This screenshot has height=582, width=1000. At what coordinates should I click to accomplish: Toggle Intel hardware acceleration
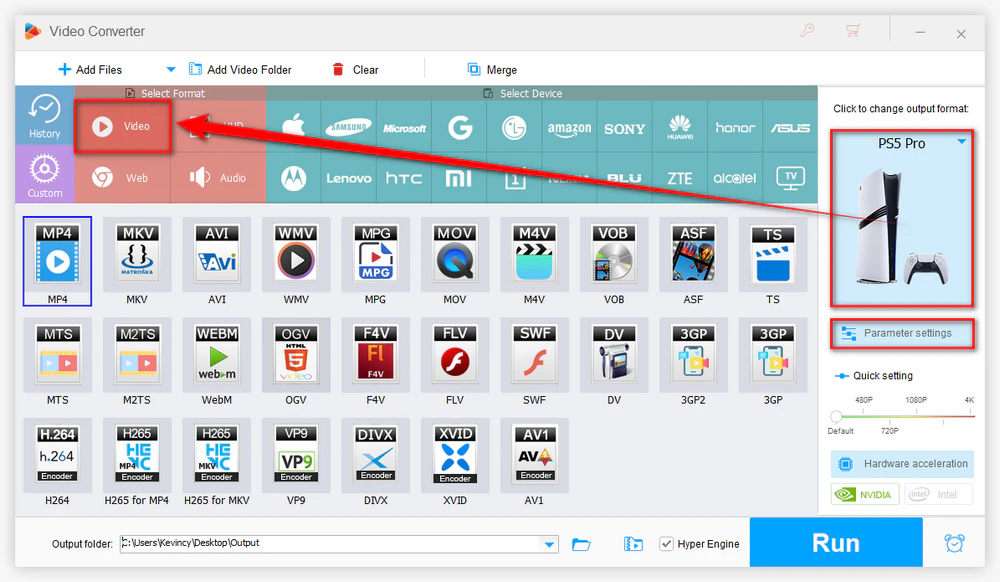pyautogui.click(x=938, y=495)
